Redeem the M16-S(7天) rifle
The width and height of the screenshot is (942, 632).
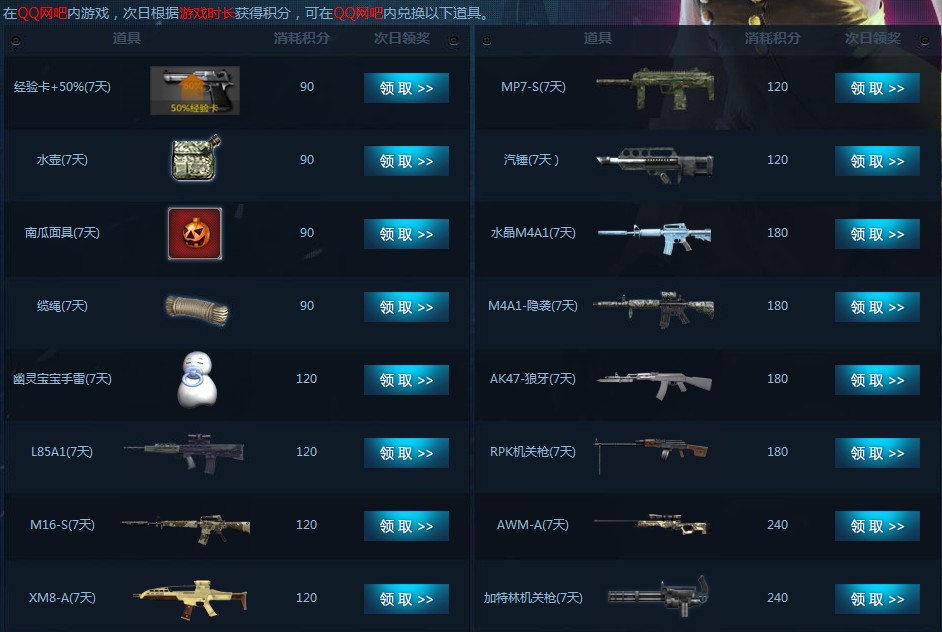(406, 526)
